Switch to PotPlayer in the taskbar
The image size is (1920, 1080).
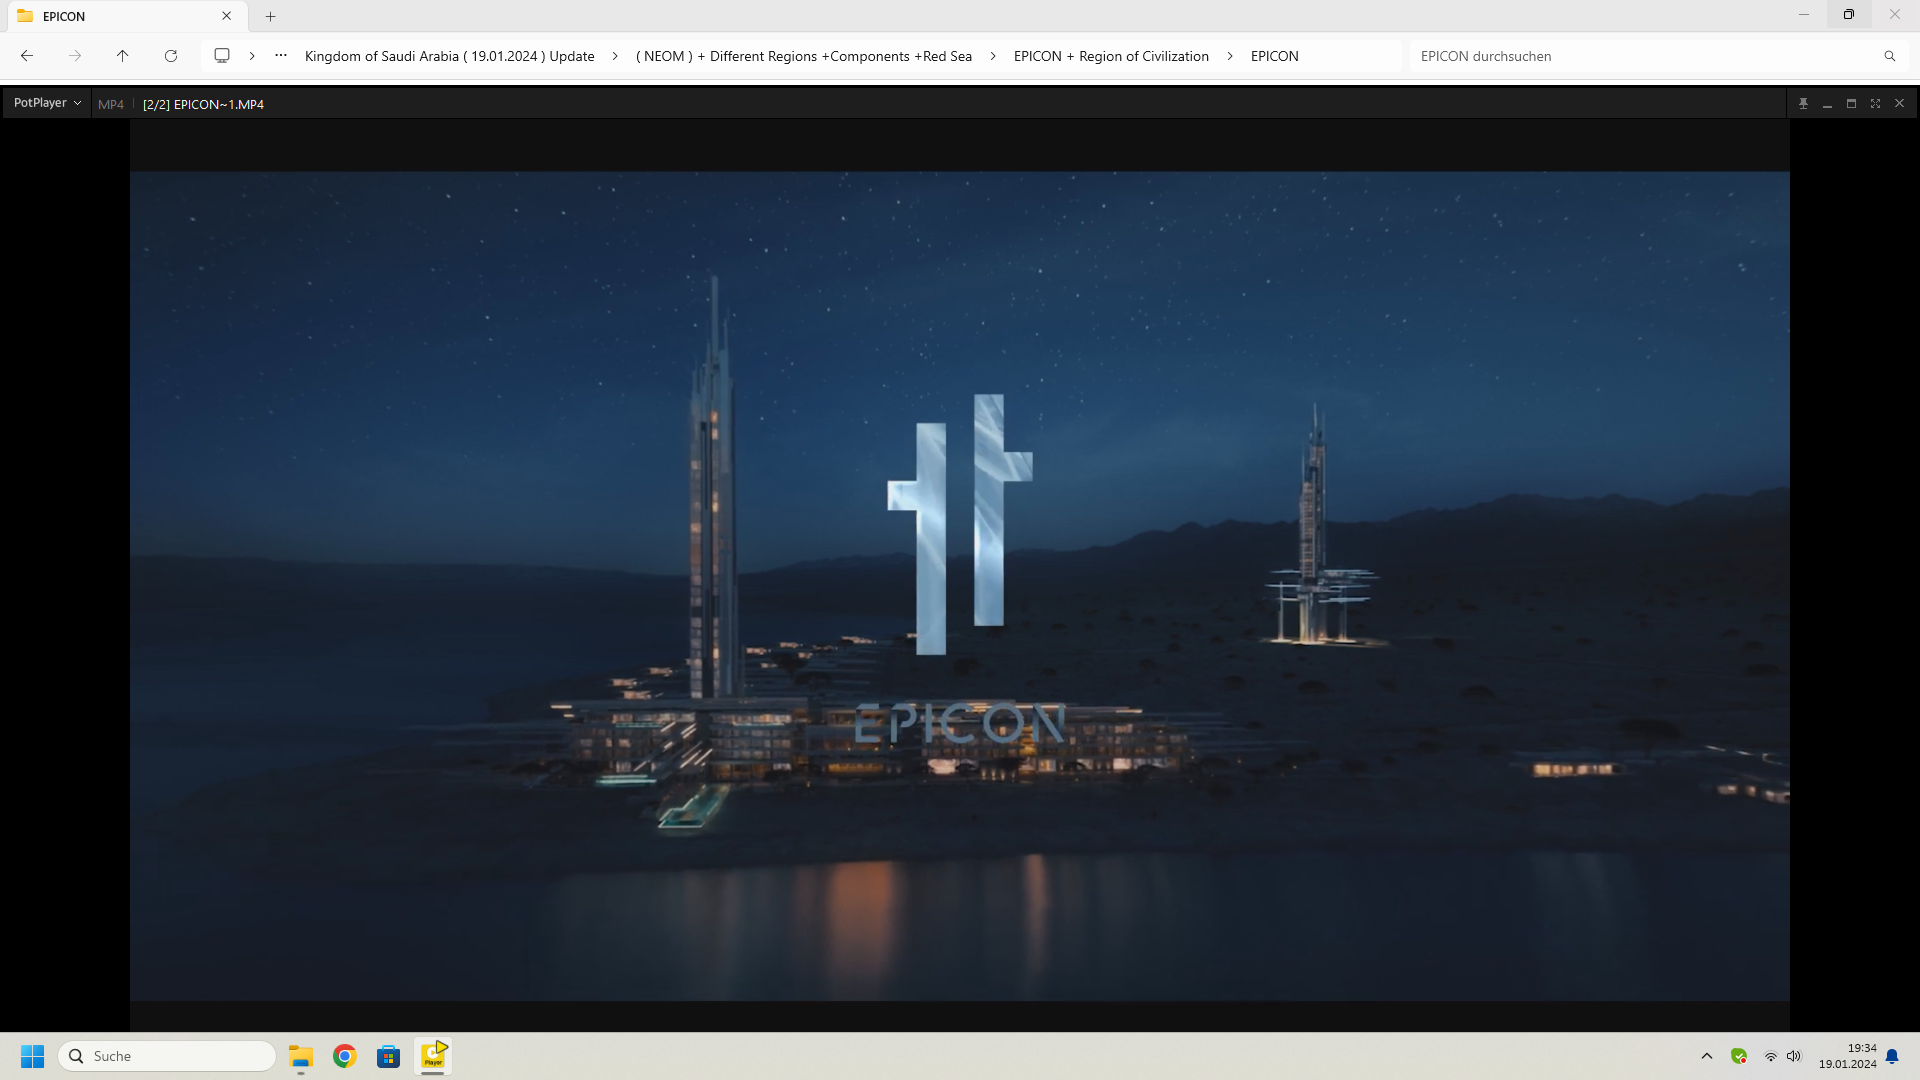[x=433, y=1056]
